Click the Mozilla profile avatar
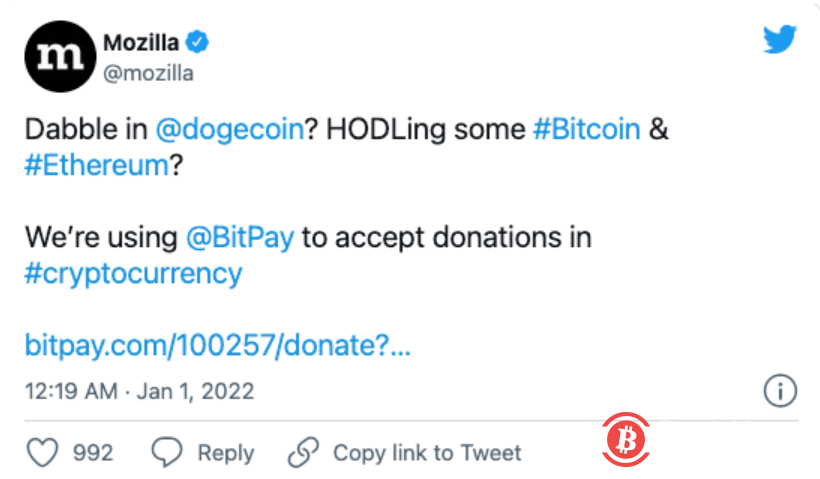The height and width of the screenshot is (479, 820). coord(56,56)
